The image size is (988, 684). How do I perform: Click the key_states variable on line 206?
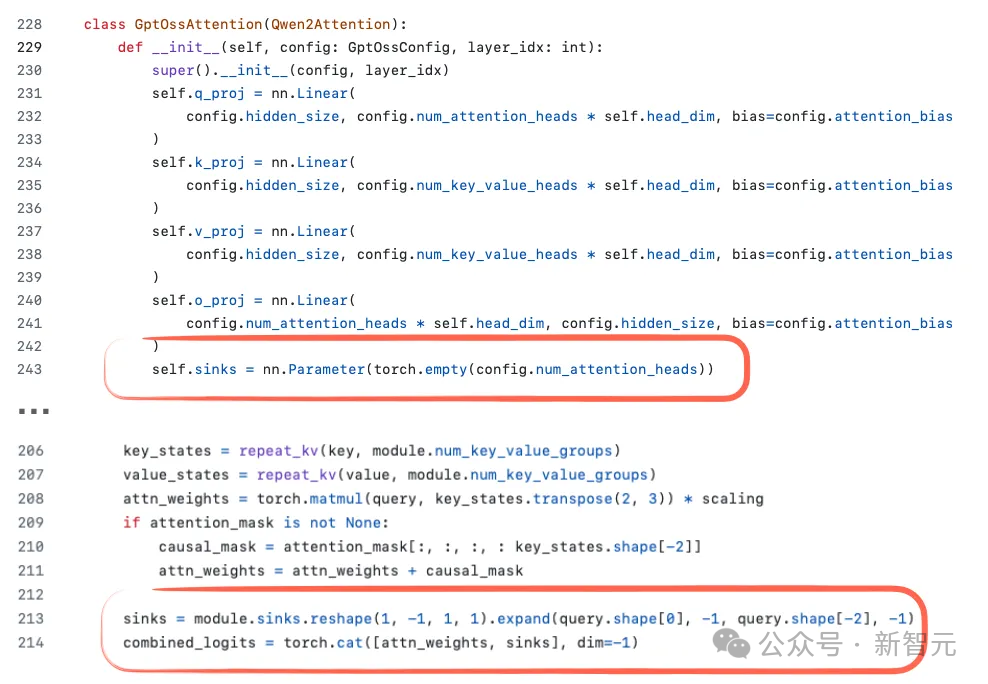coord(167,451)
